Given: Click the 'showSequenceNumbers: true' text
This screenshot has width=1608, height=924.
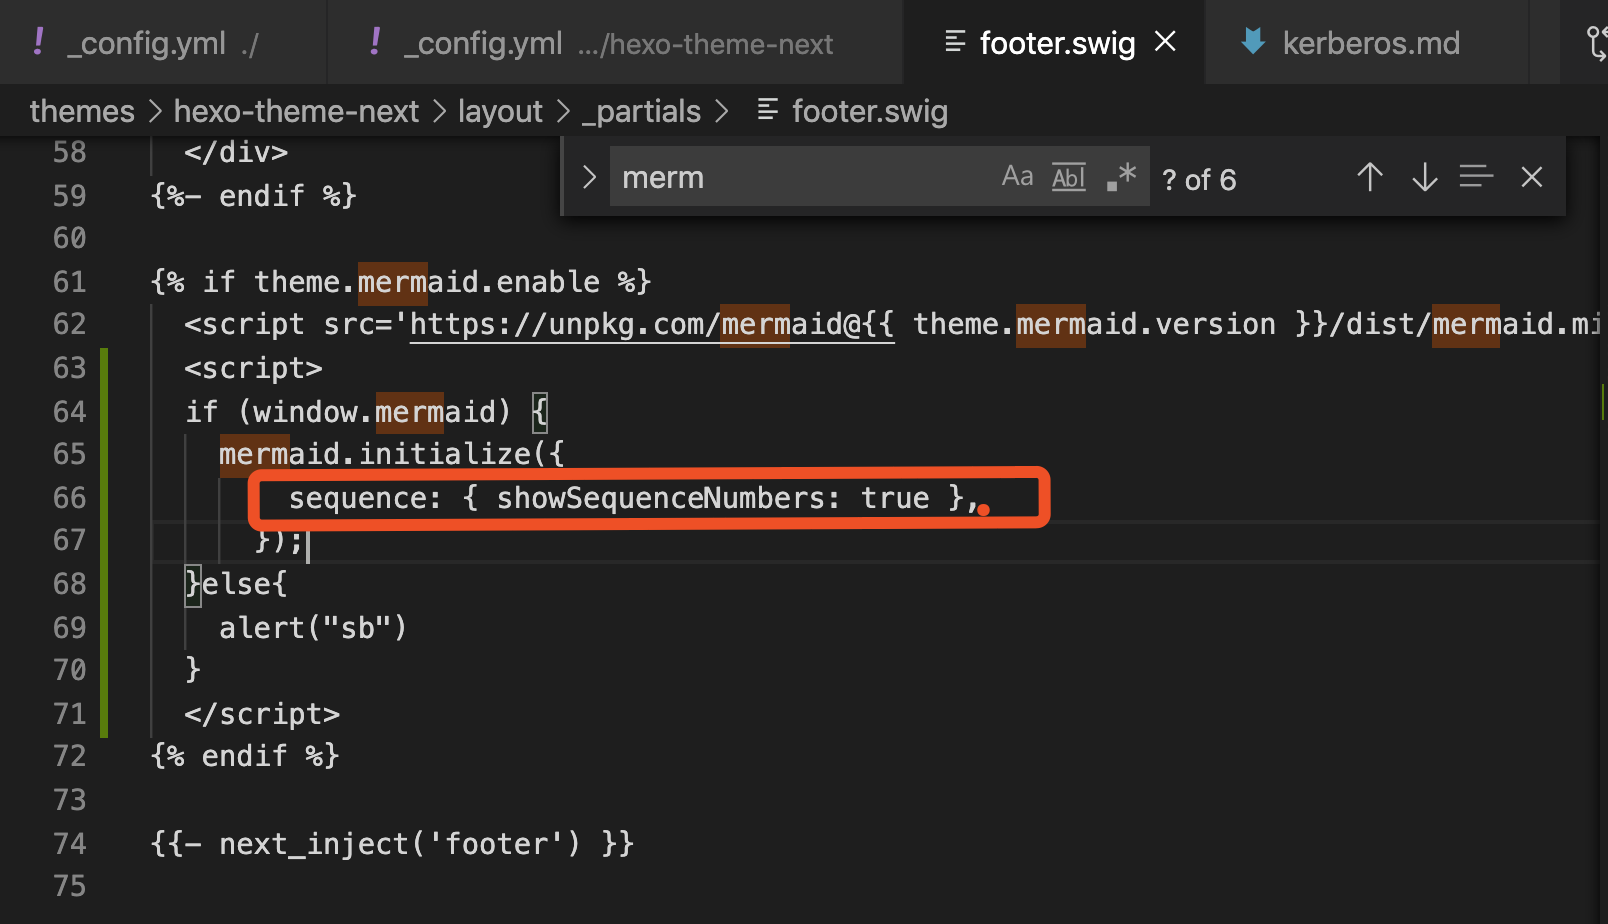Looking at the screenshot, I should pos(713,498).
